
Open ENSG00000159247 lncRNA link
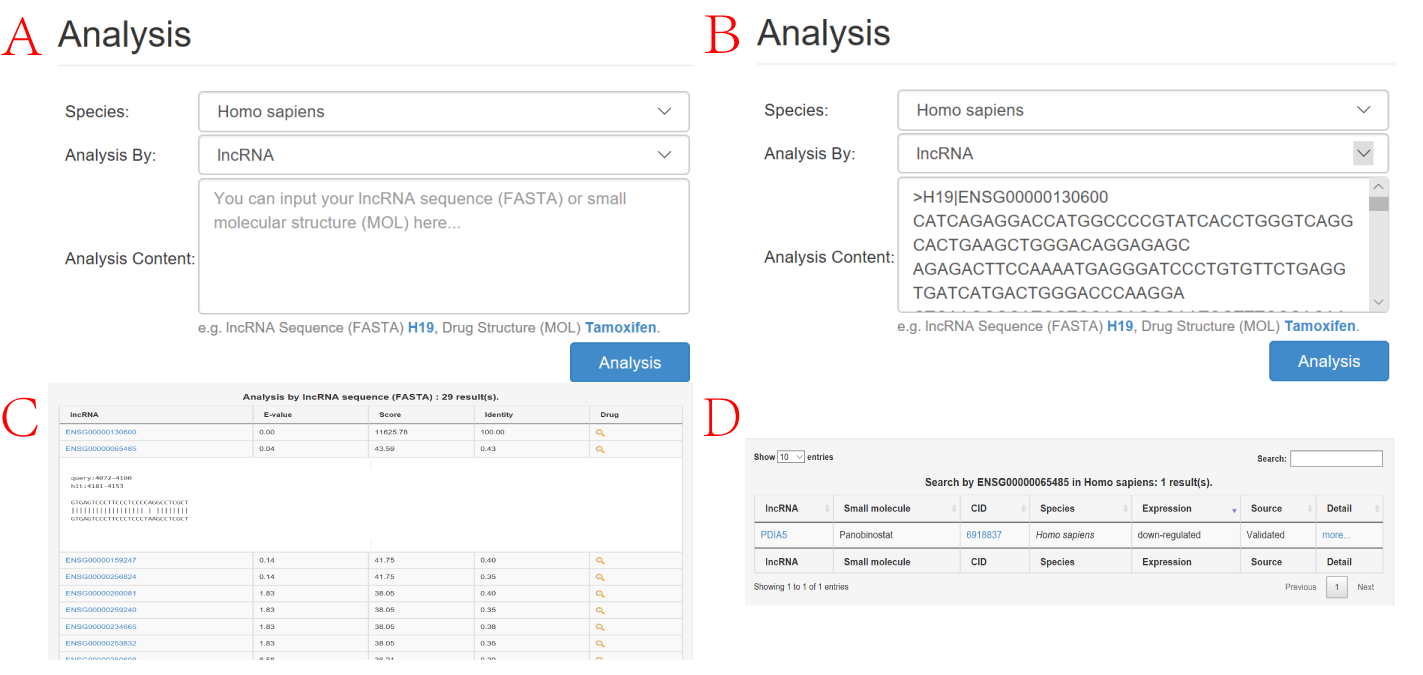pyautogui.click(x=101, y=561)
